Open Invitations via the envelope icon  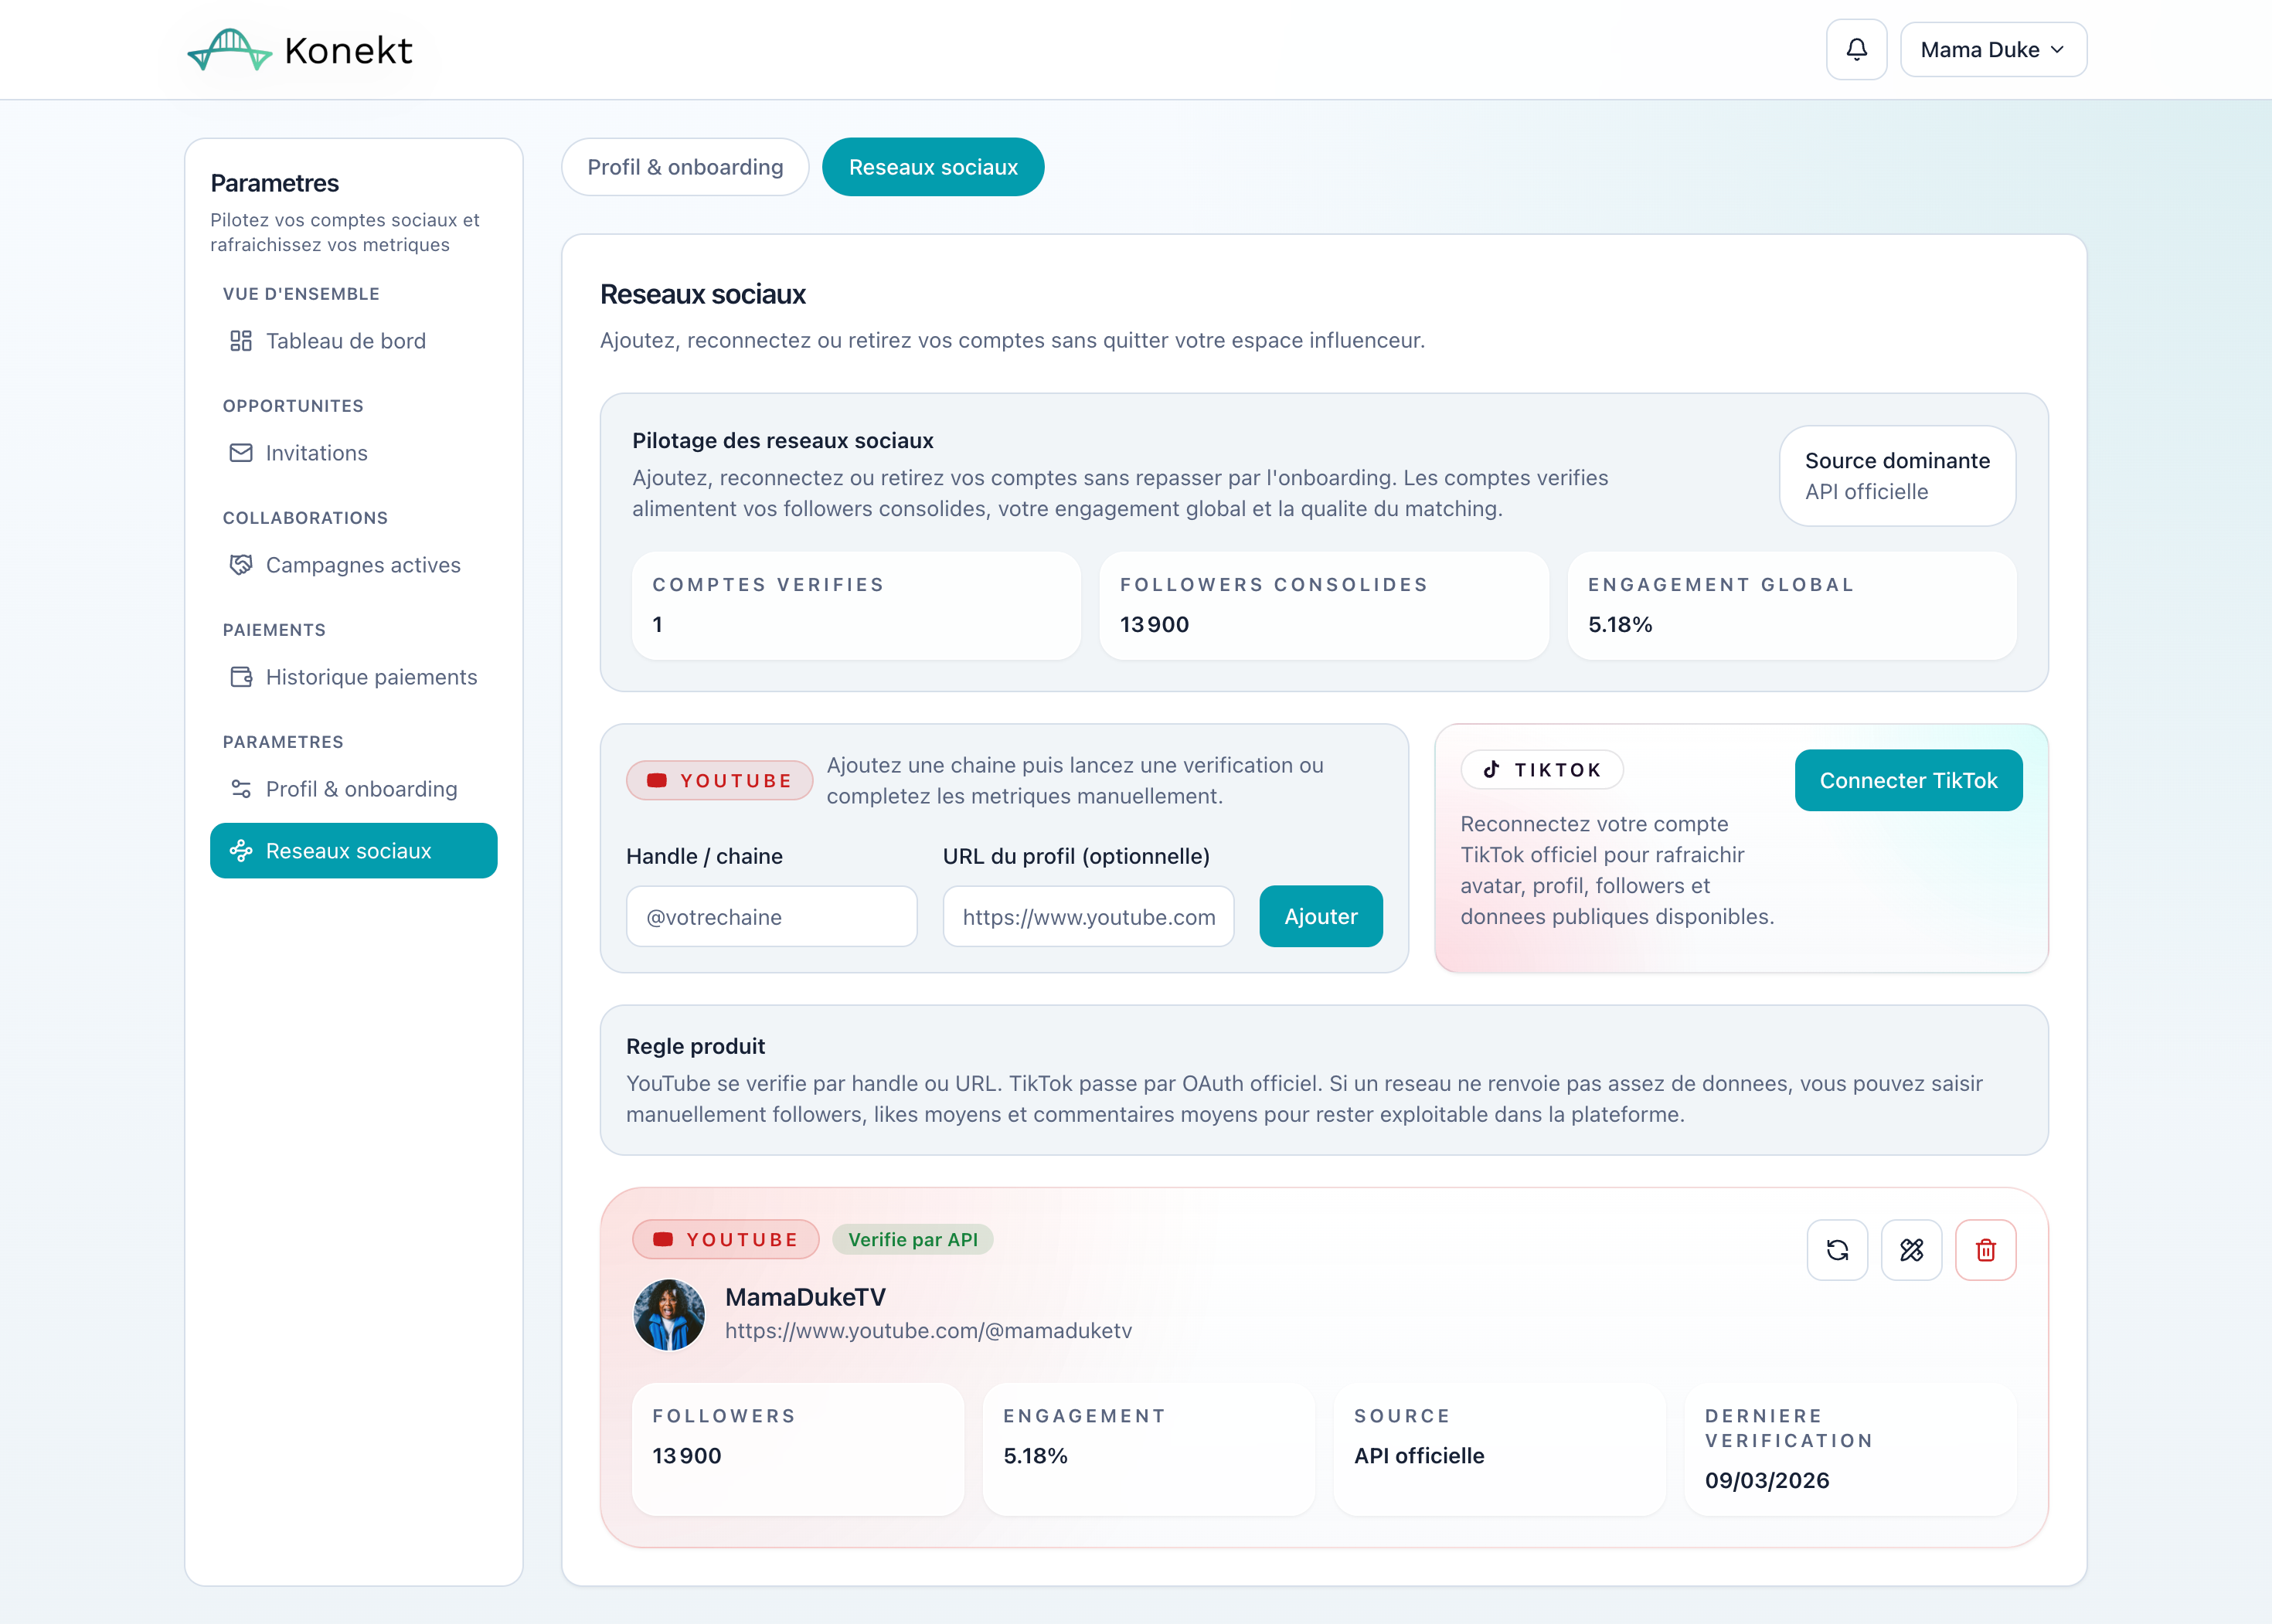[241, 452]
